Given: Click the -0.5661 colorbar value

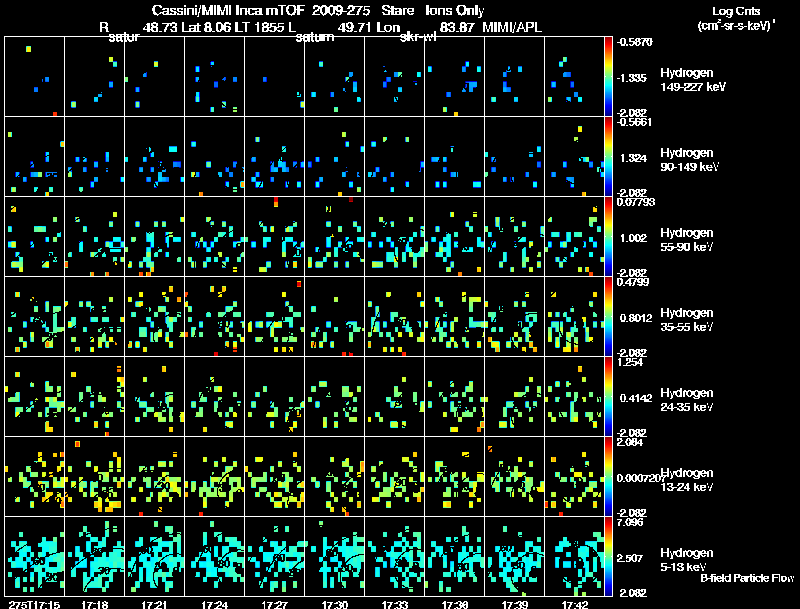Looking at the screenshot, I should point(634,122).
